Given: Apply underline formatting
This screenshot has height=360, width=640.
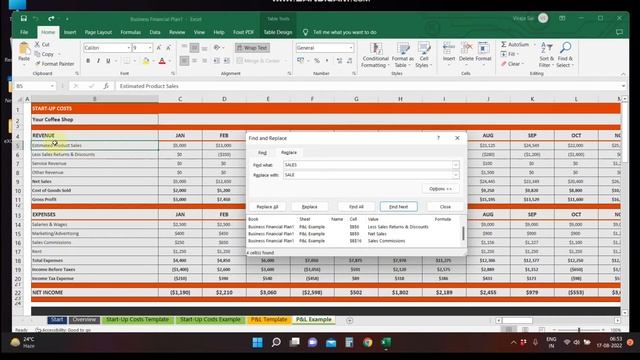Looking at the screenshot, I should tap(108, 61).
